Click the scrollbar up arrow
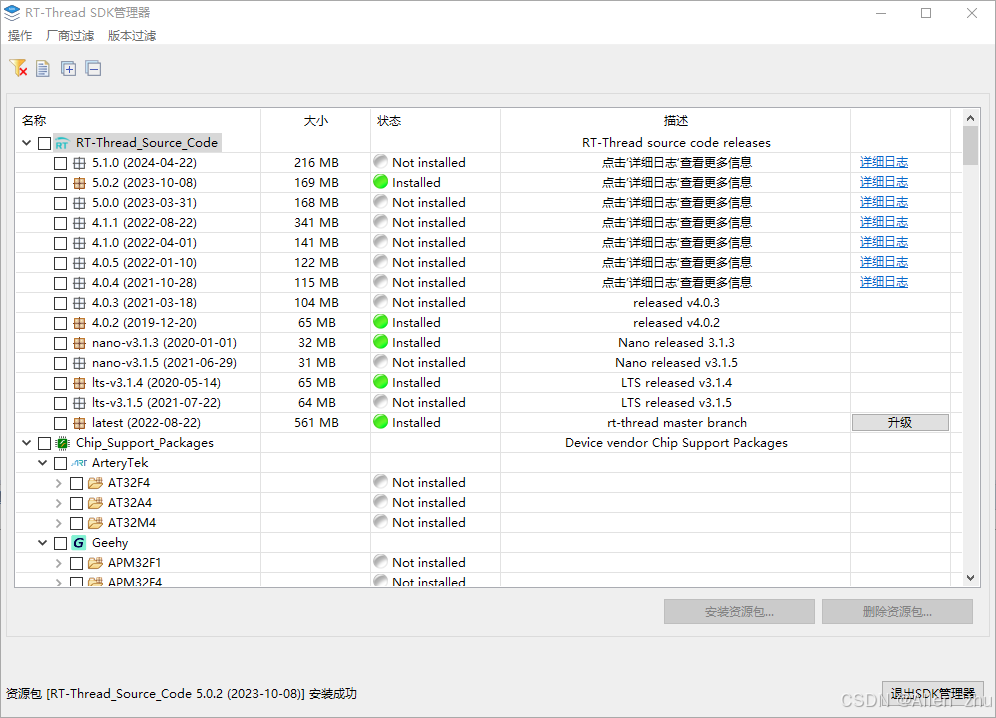This screenshot has width=996, height=718. [x=970, y=118]
